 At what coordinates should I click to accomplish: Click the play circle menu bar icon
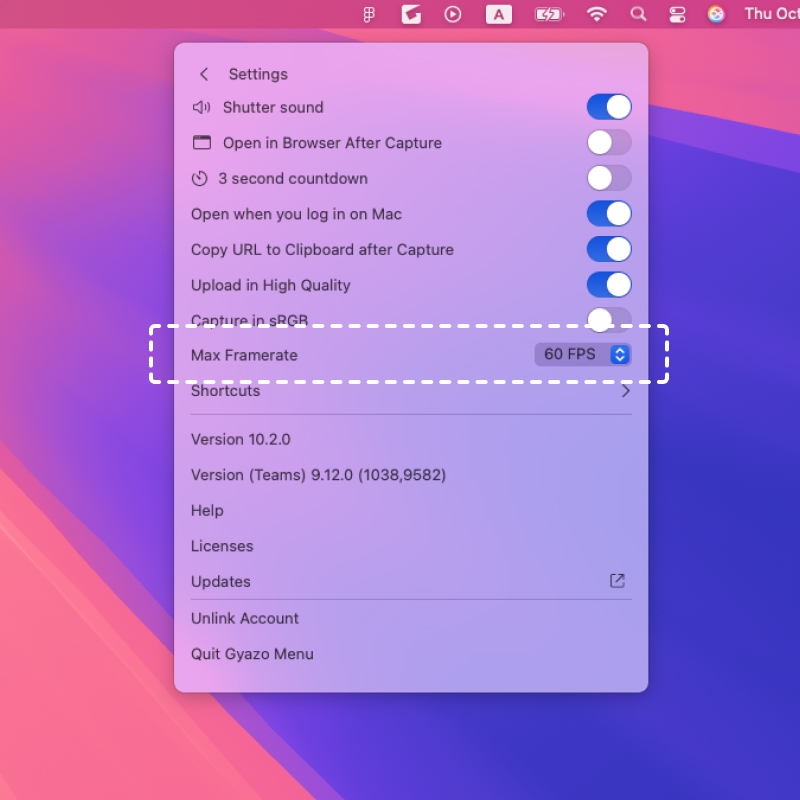click(453, 14)
